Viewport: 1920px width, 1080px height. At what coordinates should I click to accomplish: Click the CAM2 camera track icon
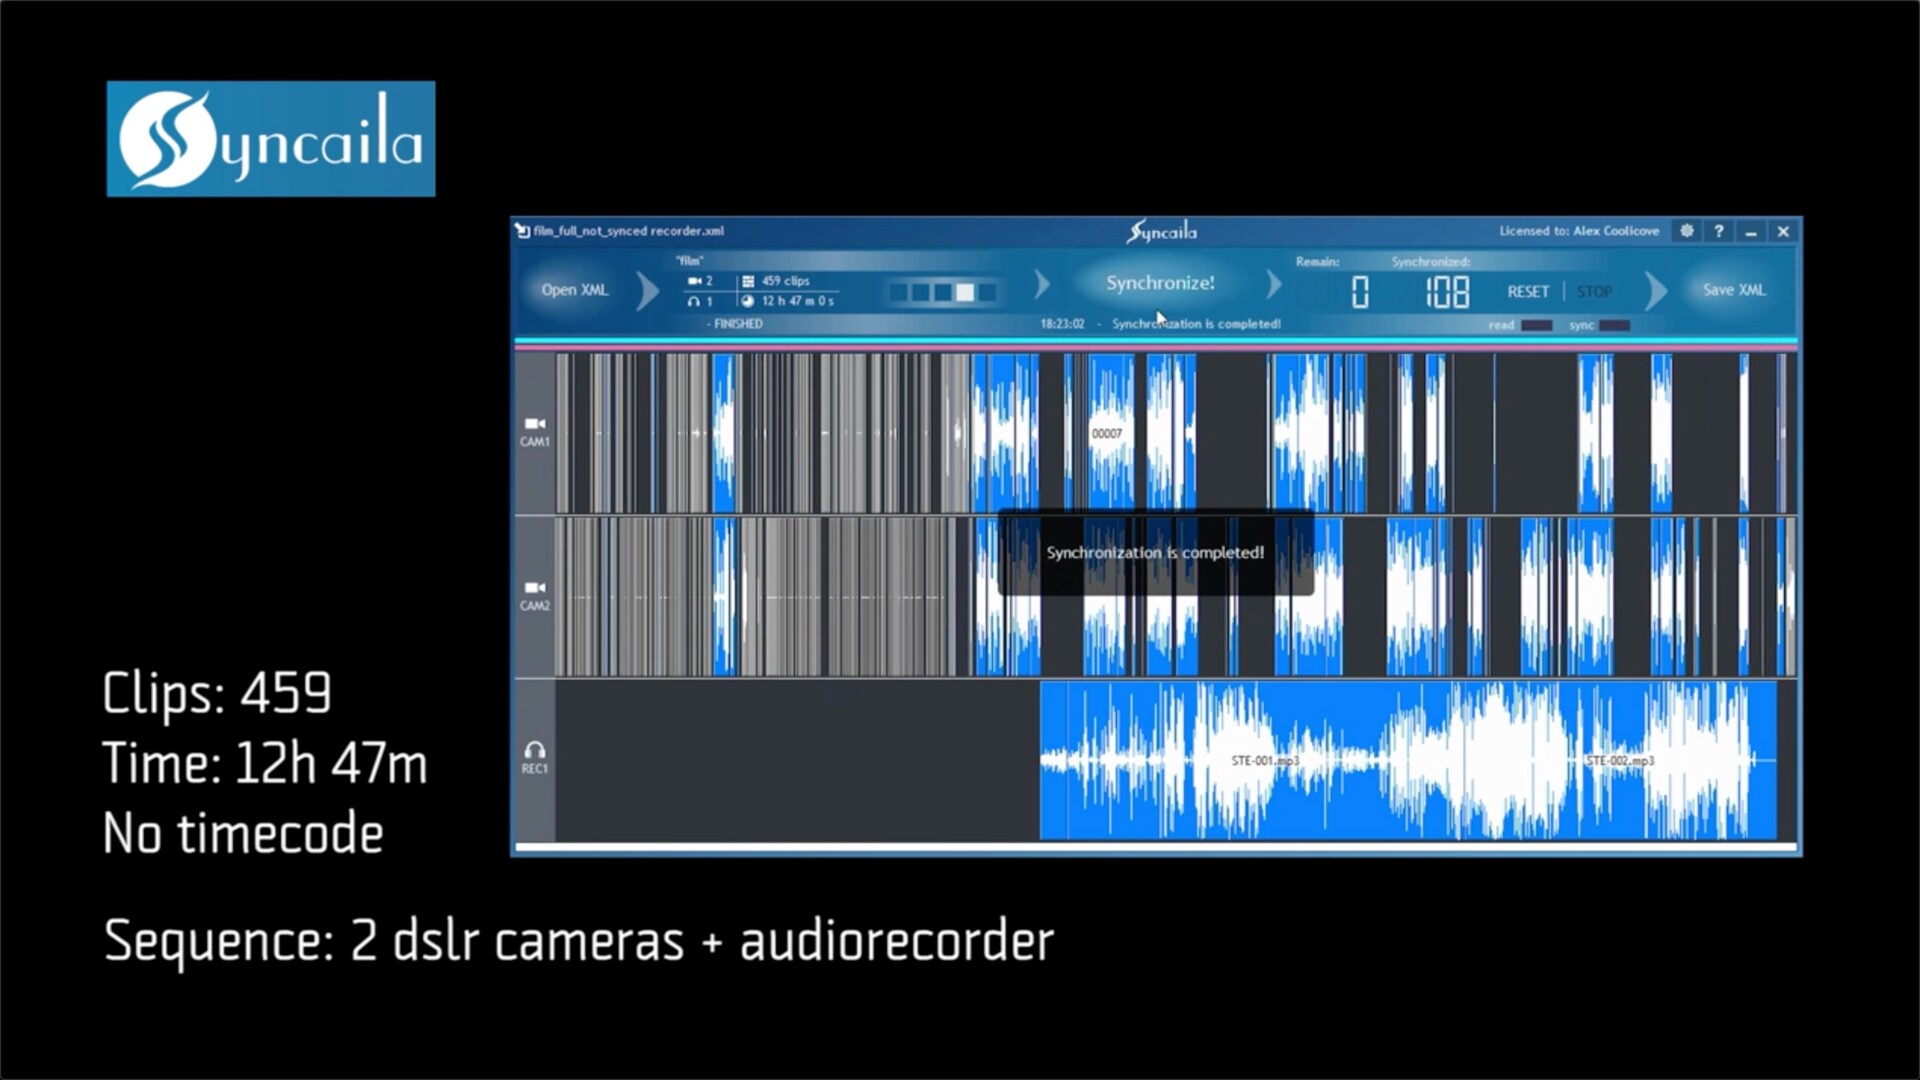(535, 588)
